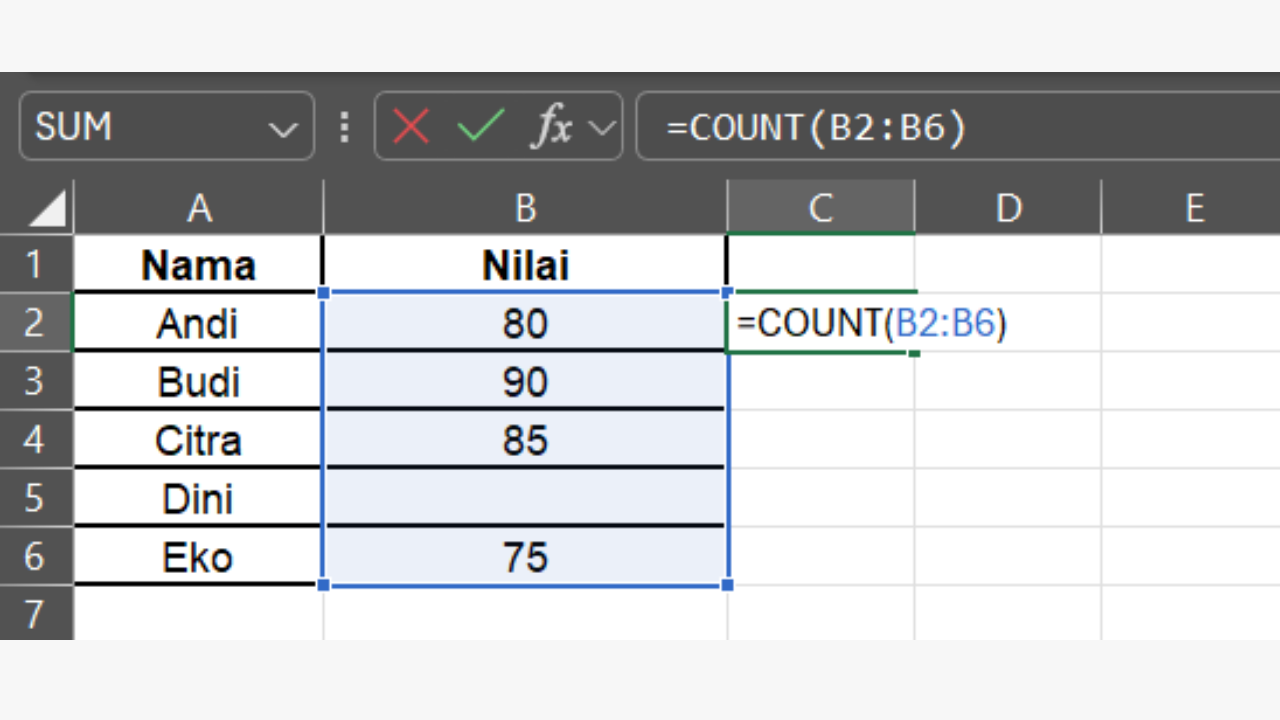Select the Nama header cell

pyautogui.click(x=197, y=264)
